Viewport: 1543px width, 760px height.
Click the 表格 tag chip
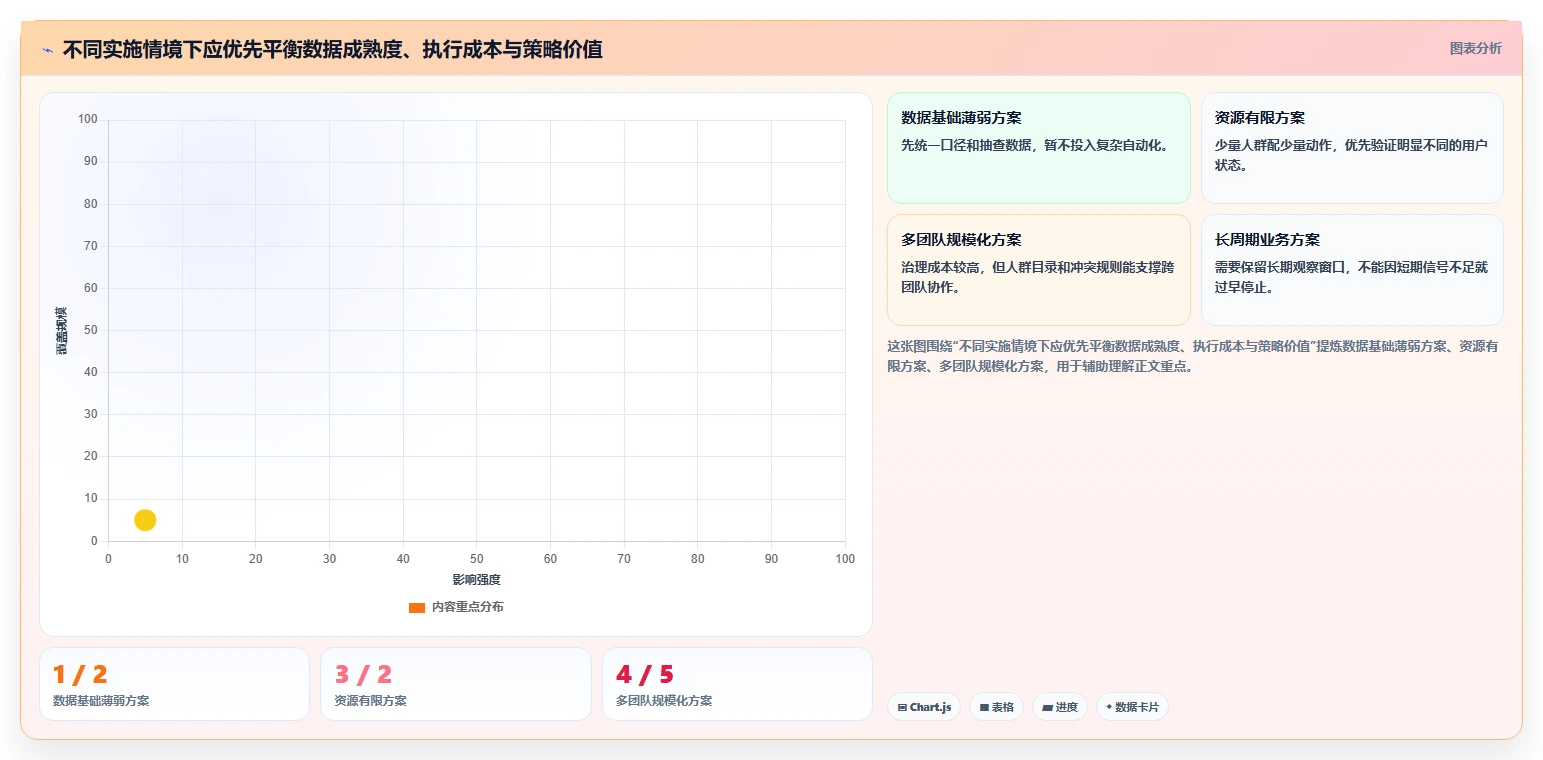[996, 707]
